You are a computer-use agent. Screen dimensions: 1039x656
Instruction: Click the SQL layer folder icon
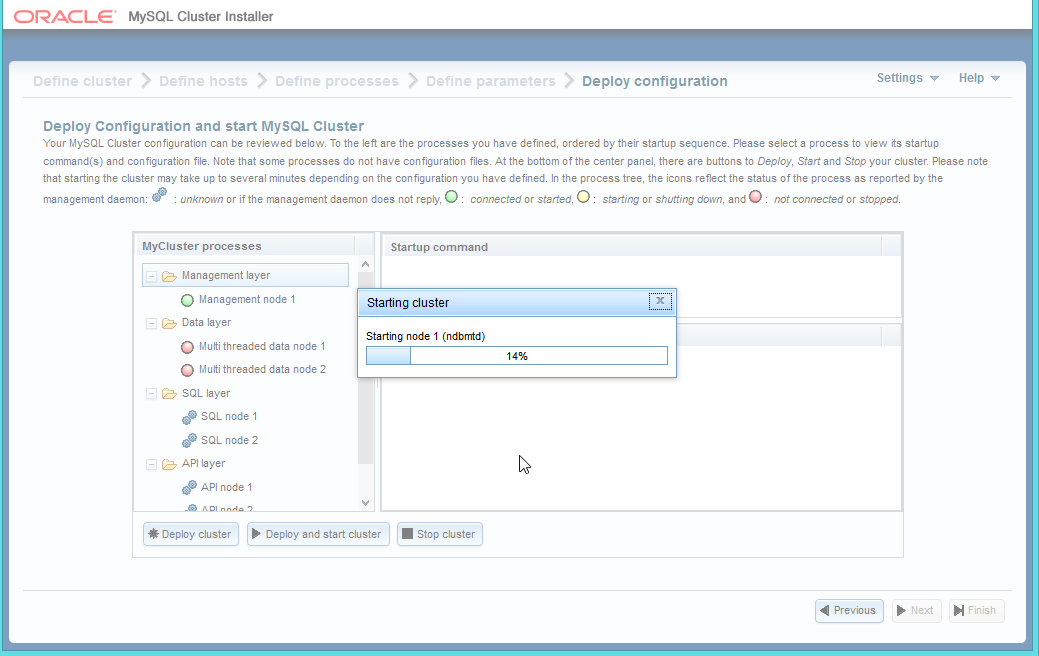170,394
